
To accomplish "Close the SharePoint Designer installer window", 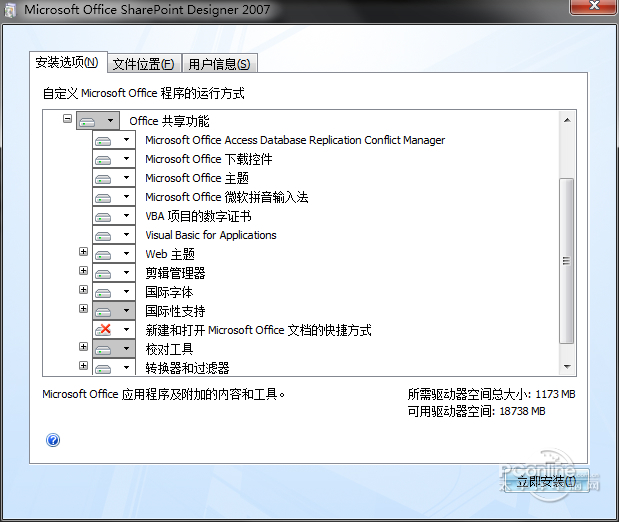I will (x=593, y=6).
